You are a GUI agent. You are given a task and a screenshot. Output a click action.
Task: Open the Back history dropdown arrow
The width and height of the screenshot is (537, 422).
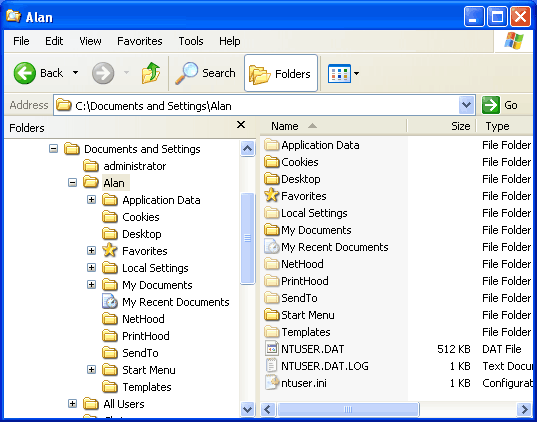(75, 73)
